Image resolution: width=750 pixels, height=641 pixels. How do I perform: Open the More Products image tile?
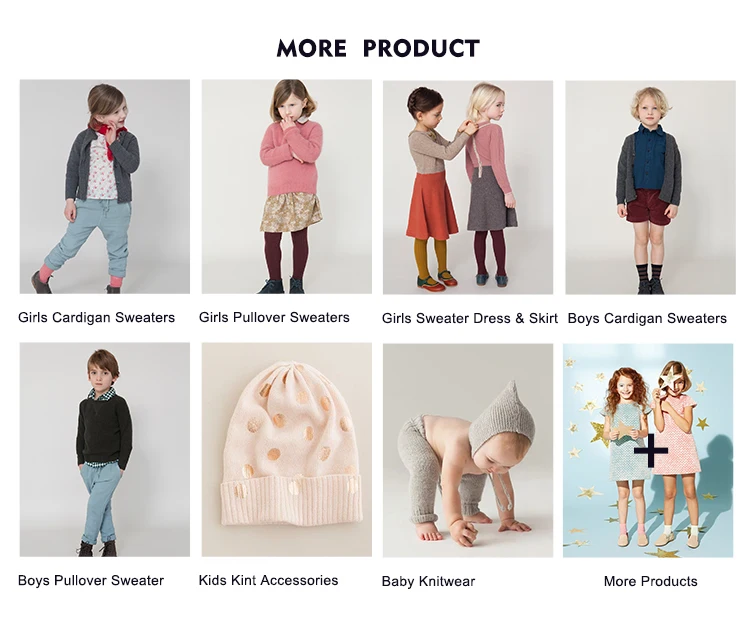click(648, 451)
